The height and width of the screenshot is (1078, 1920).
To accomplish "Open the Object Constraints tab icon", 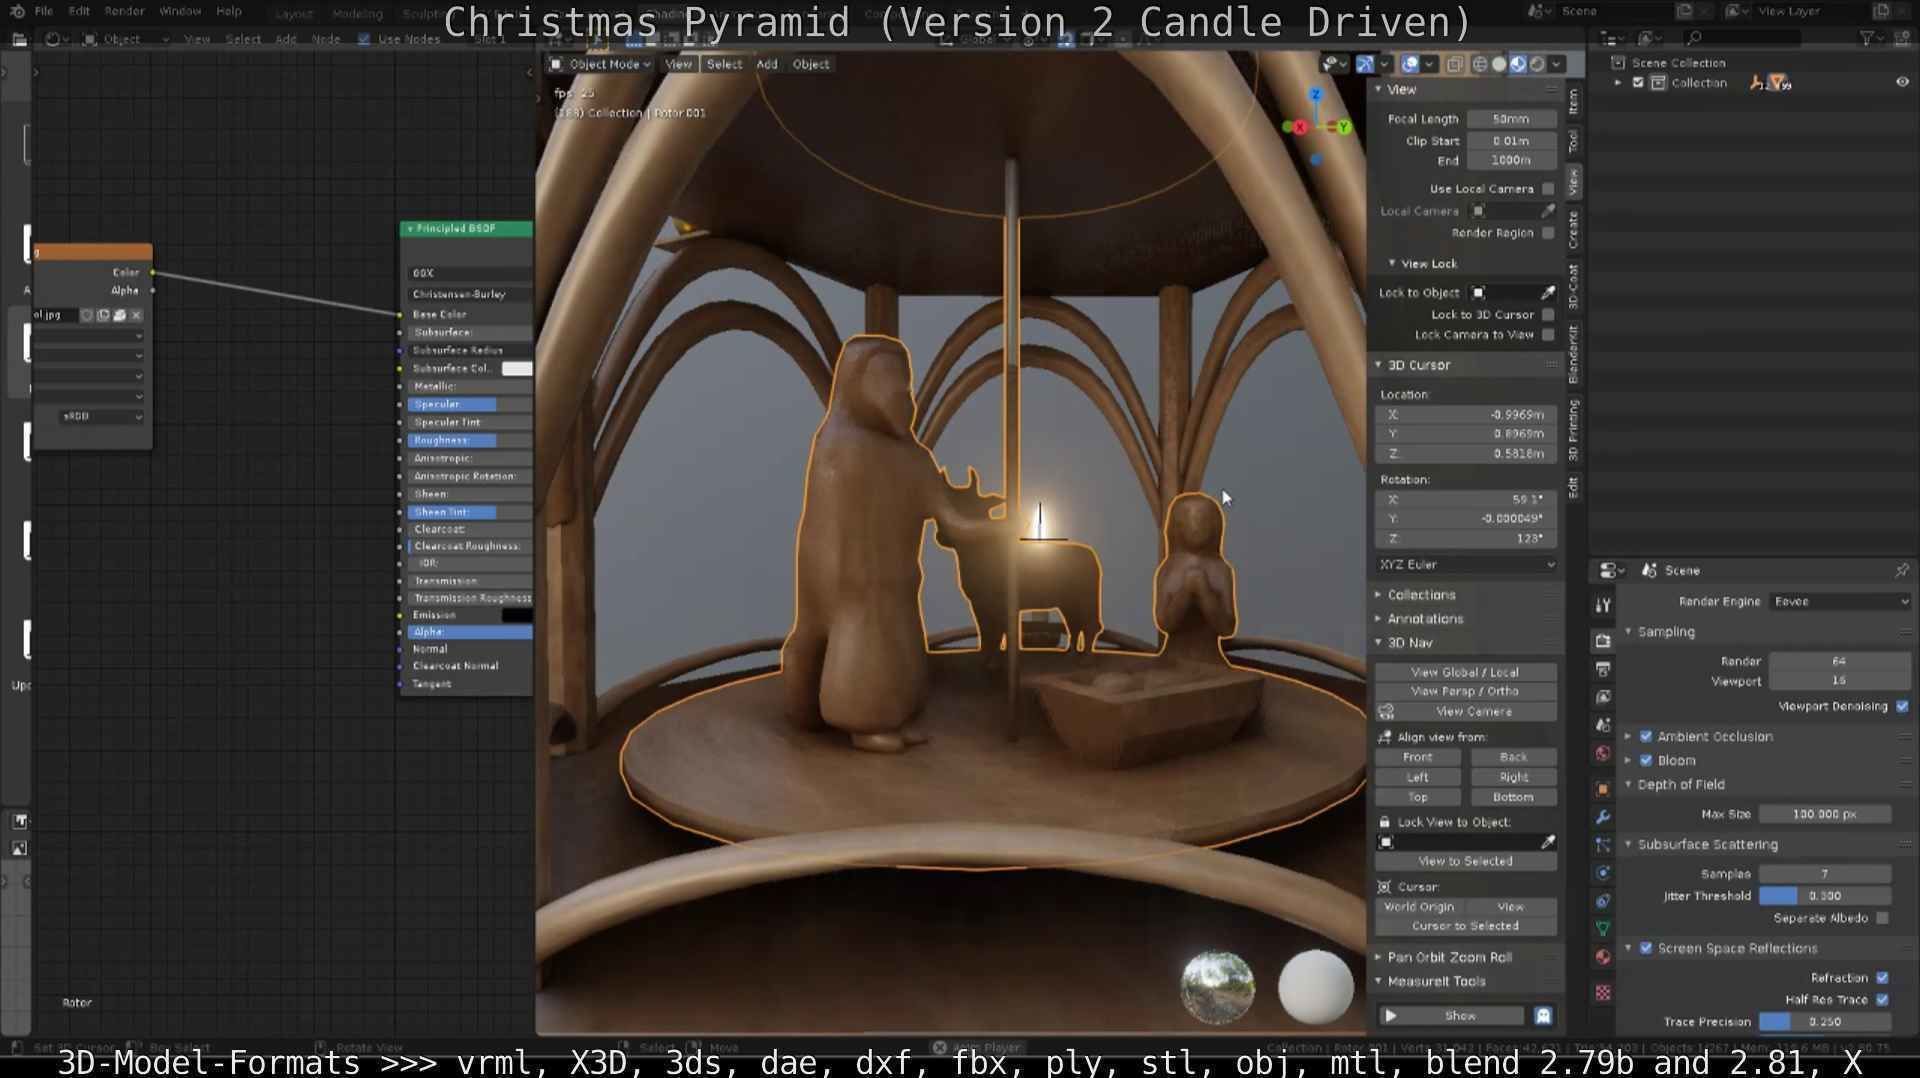I will tap(1603, 901).
